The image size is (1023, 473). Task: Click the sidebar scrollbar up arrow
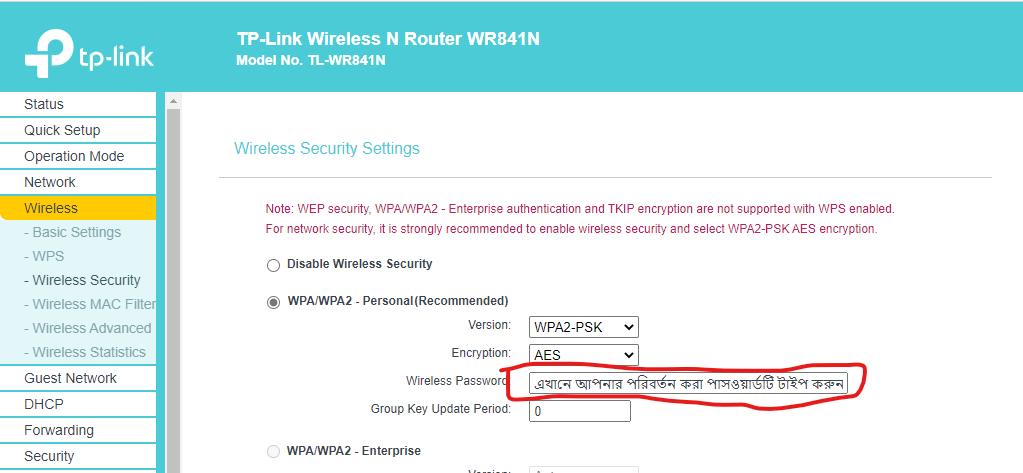[x=172, y=102]
